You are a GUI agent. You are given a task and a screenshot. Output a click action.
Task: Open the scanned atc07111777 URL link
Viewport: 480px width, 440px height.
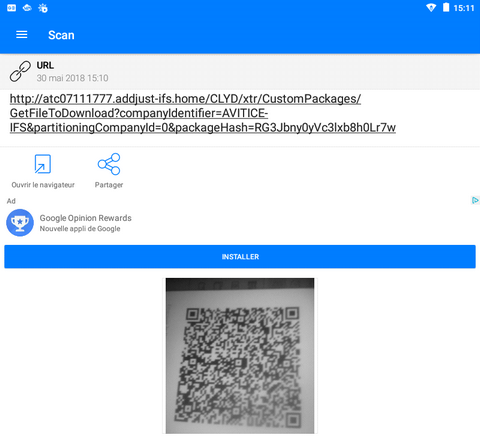pyautogui.click(x=203, y=113)
